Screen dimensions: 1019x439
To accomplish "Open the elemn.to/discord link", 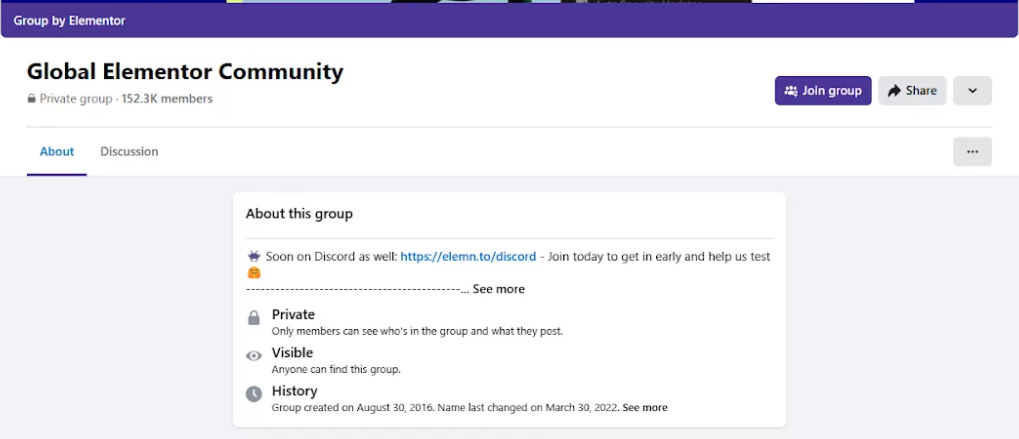I will 468,257.
